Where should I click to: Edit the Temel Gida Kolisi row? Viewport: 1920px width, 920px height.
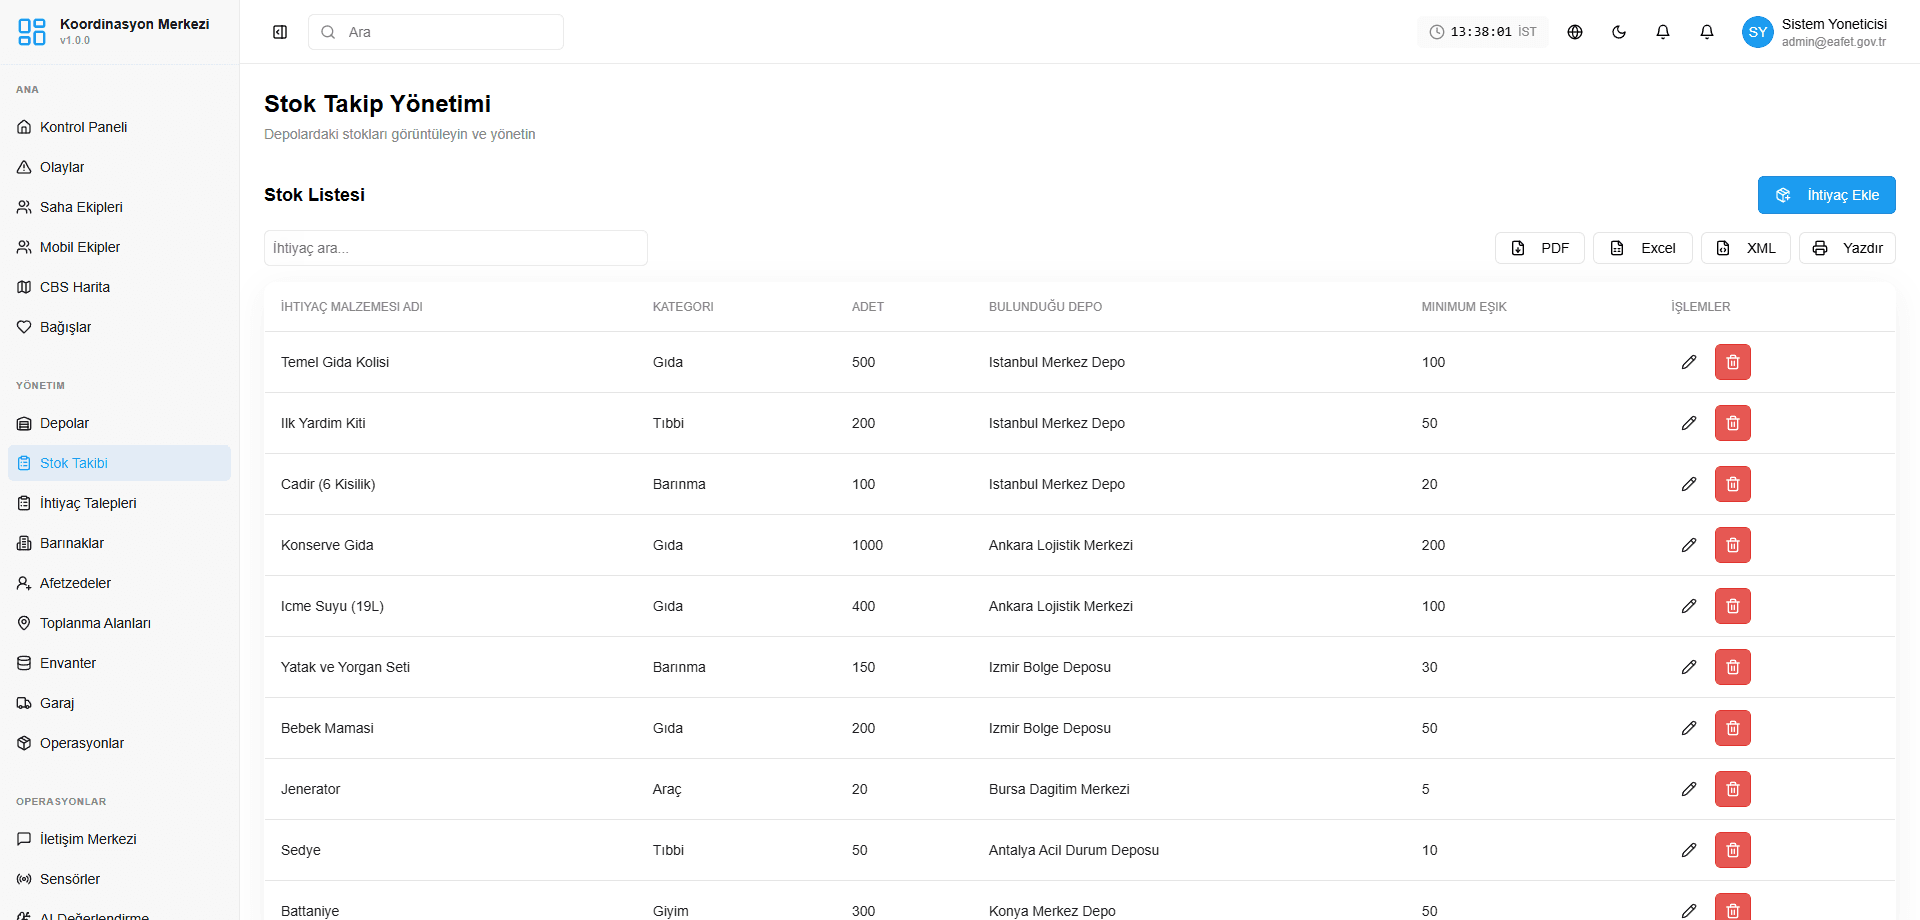tap(1689, 362)
